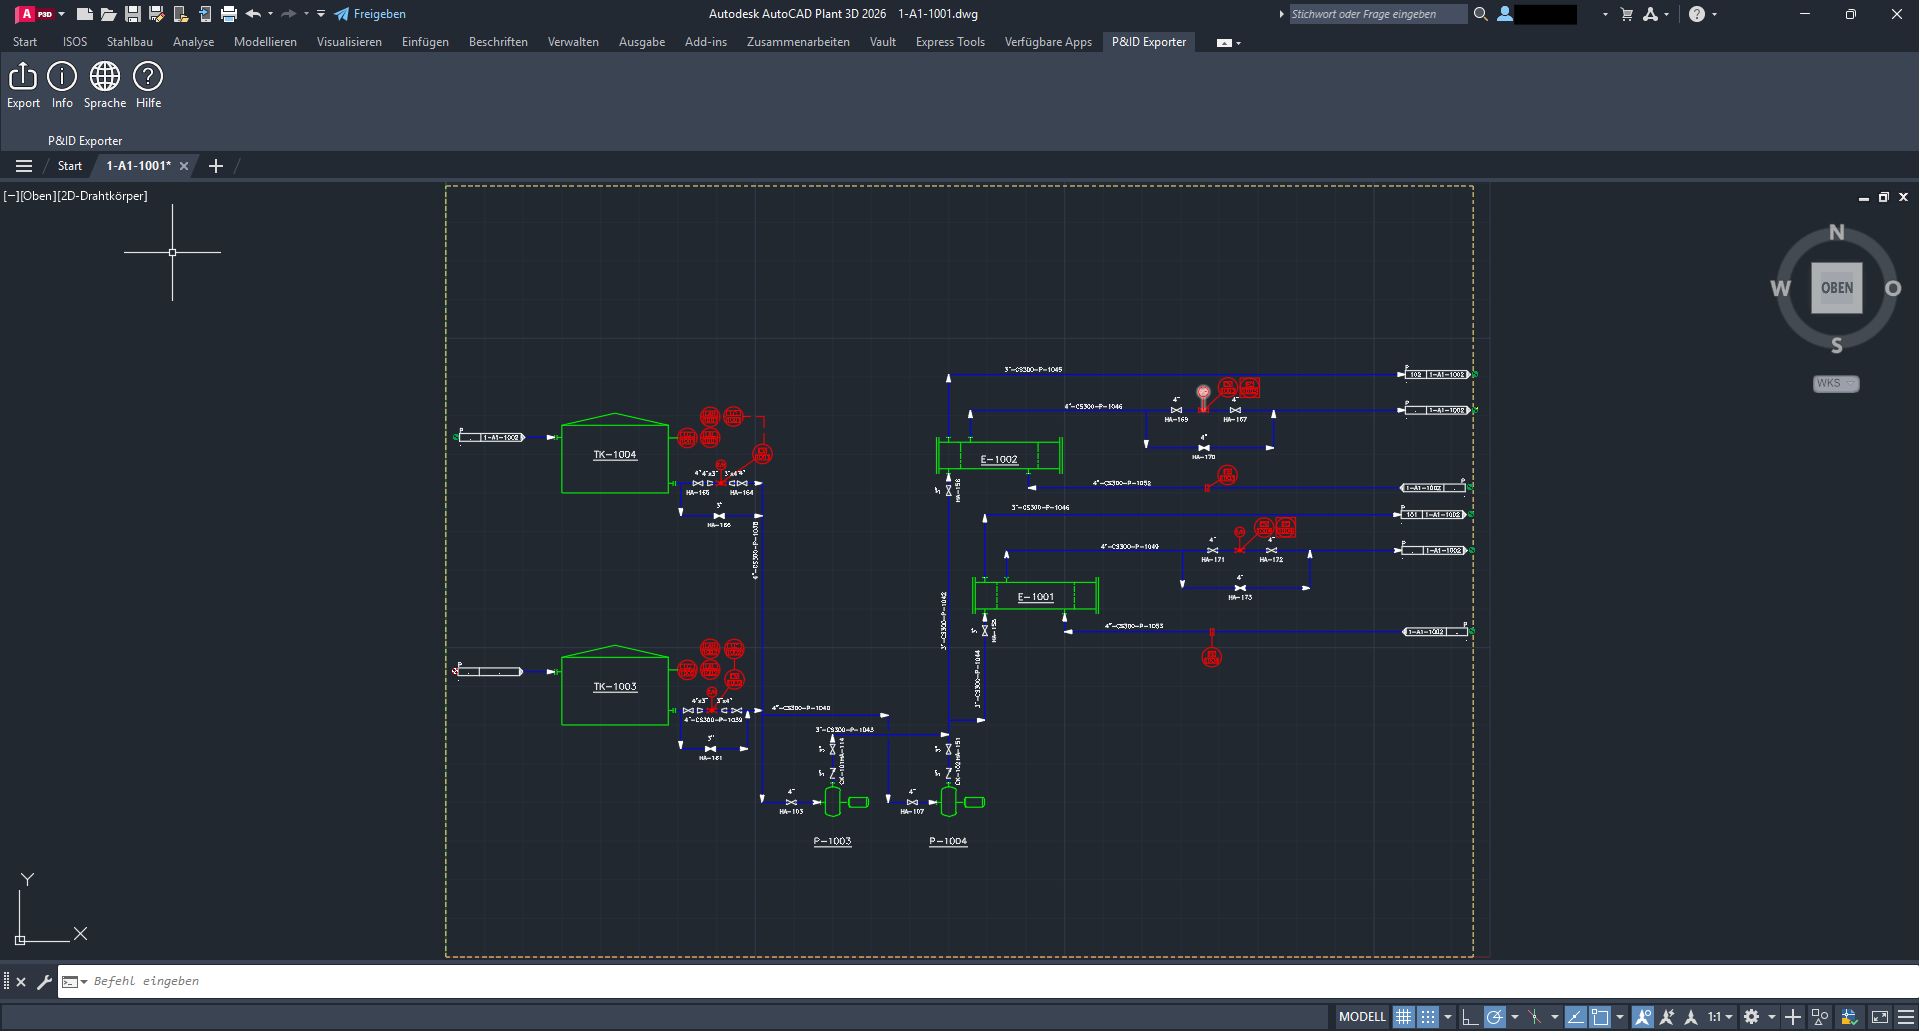Click the MODELL button in the status bar

(1361, 1016)
